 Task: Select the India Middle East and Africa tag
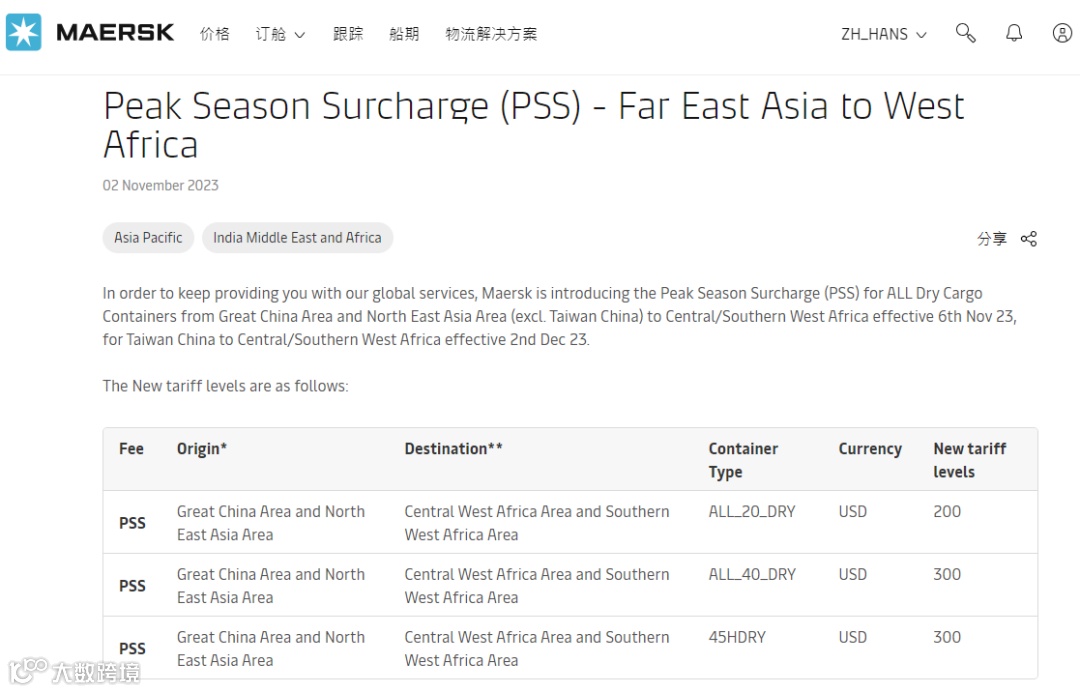click(297, 238)
